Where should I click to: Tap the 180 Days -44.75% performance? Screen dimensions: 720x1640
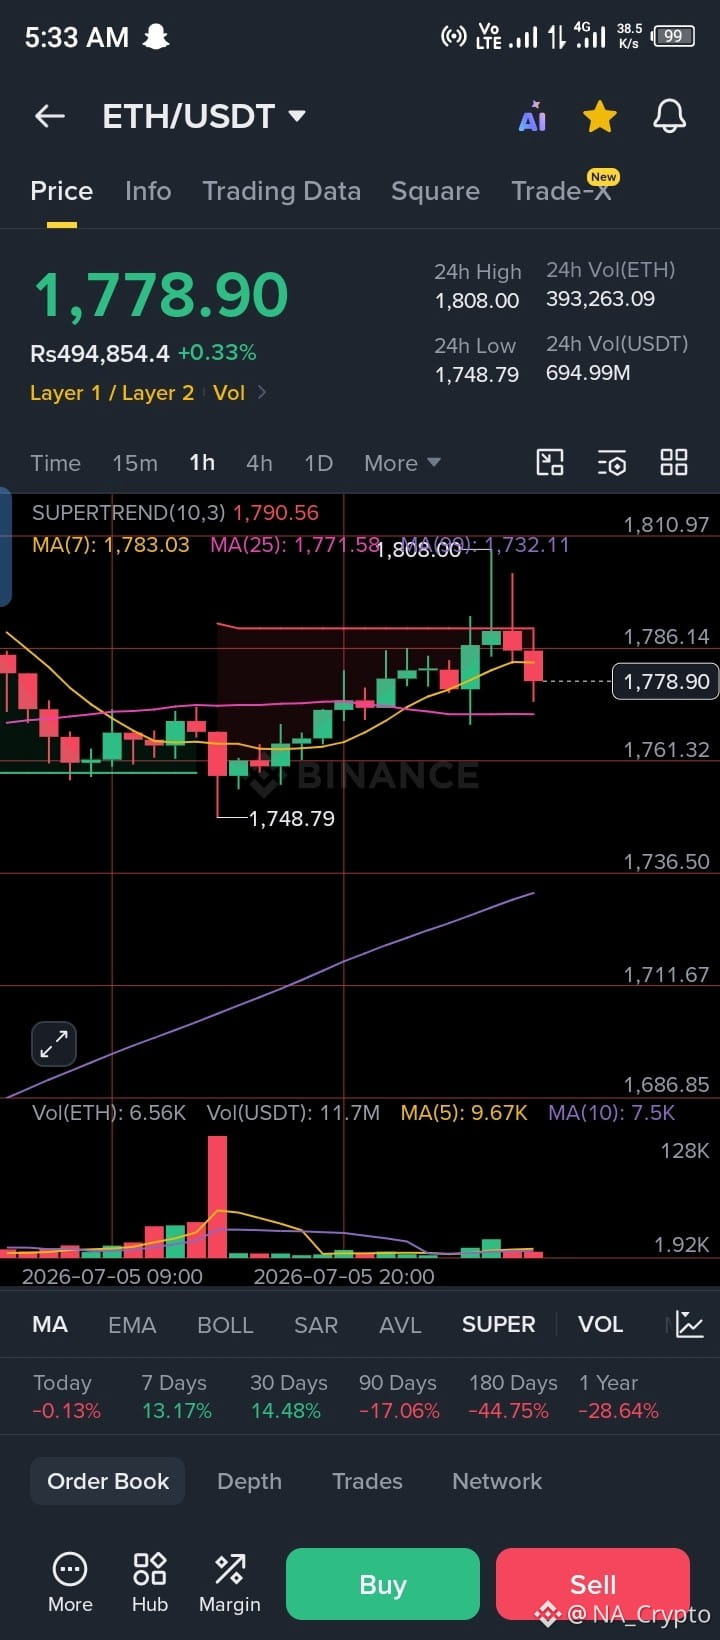point(513,1397)
